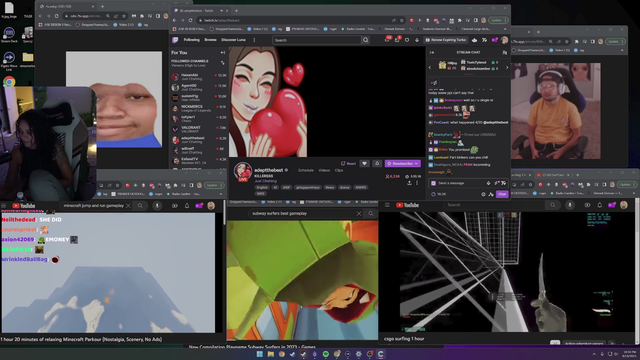Screen dimensions: 640x360
Task: Click the heart follow button under stream
Action: click(364, 164)
